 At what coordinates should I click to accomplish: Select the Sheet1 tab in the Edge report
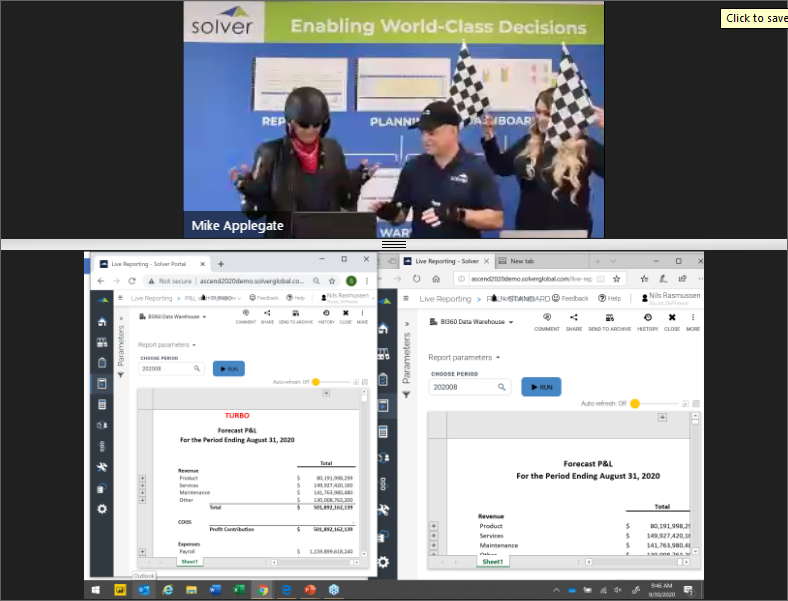click(x=492, y=562)
